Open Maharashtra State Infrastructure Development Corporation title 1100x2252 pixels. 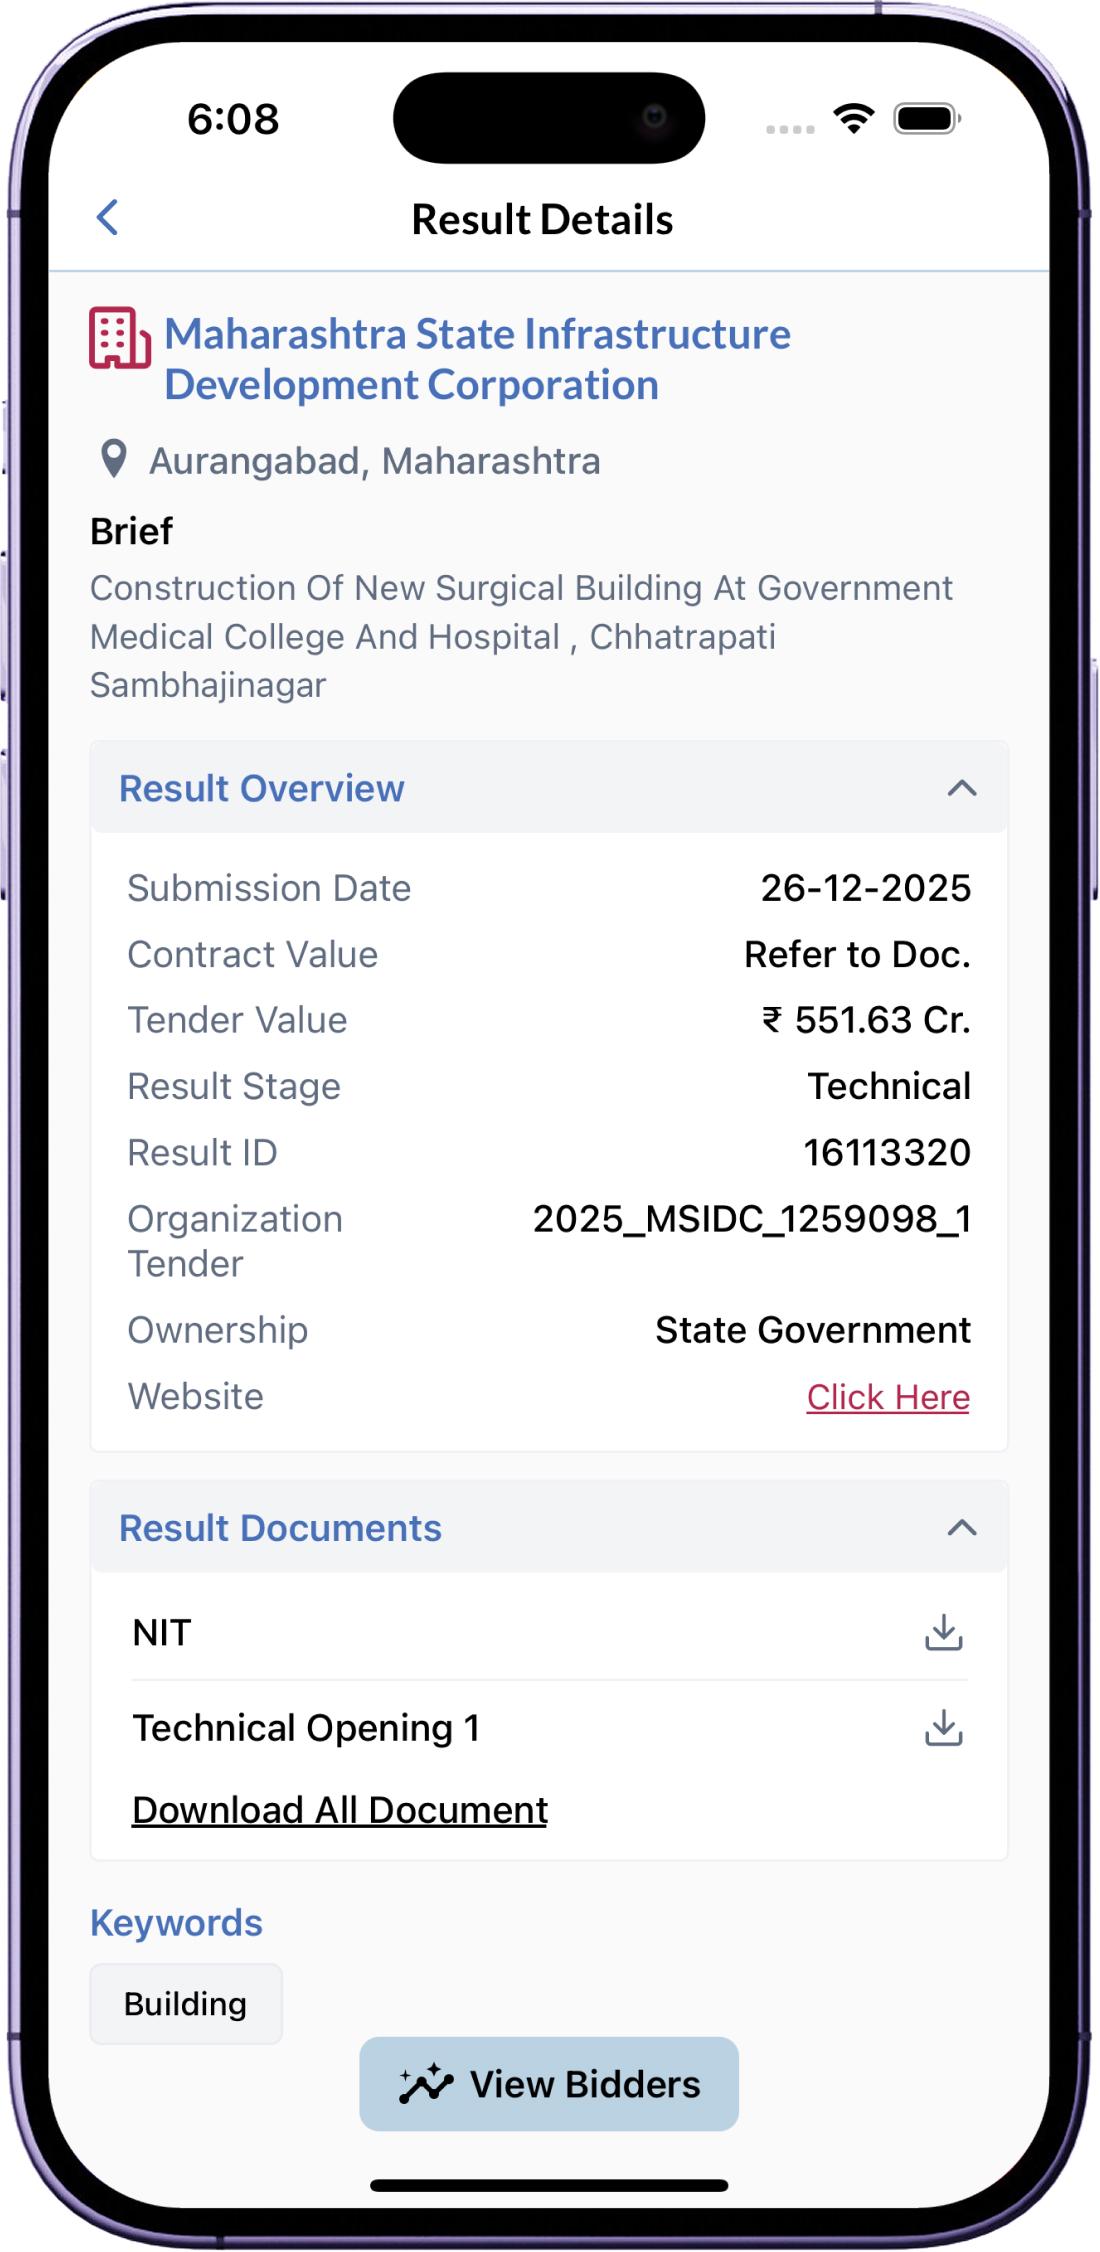pyautogui.click(x=477, y=359)
